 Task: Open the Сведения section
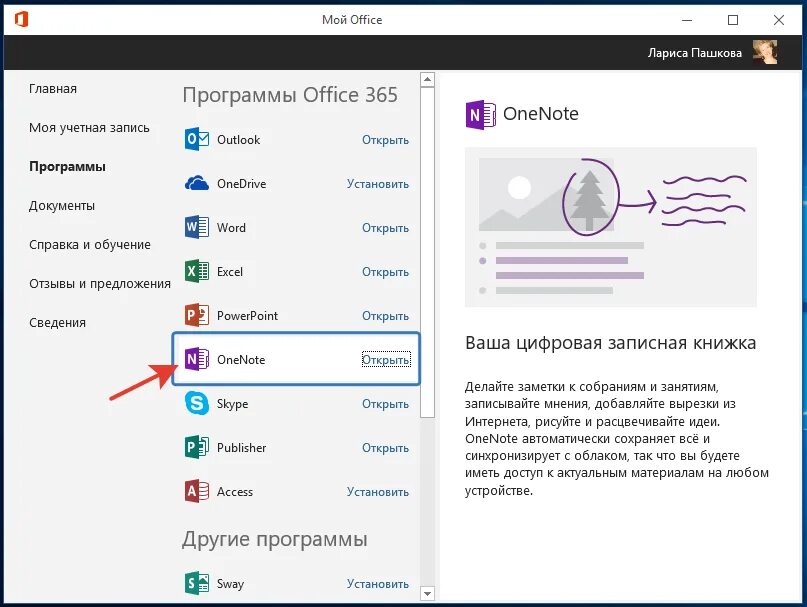[x=57, y=322]
